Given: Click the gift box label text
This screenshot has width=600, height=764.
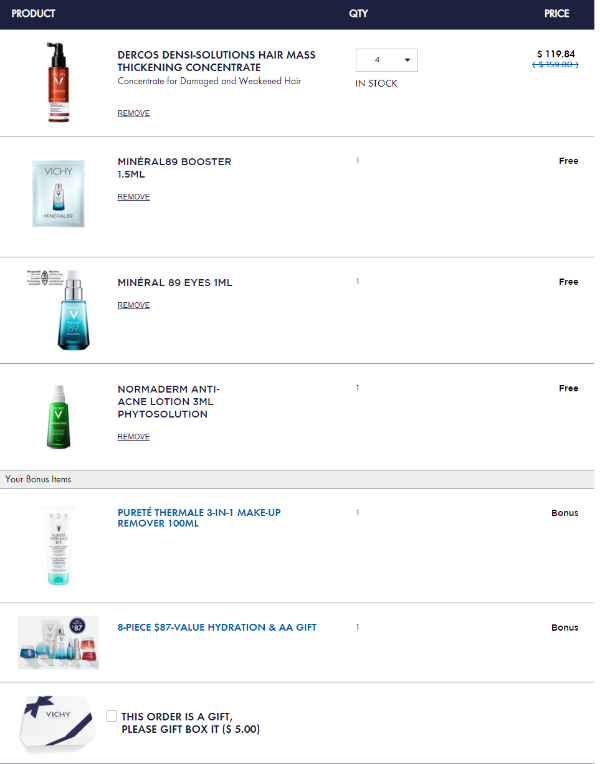Looking at the screenshot, I should (x=190, y=723).
